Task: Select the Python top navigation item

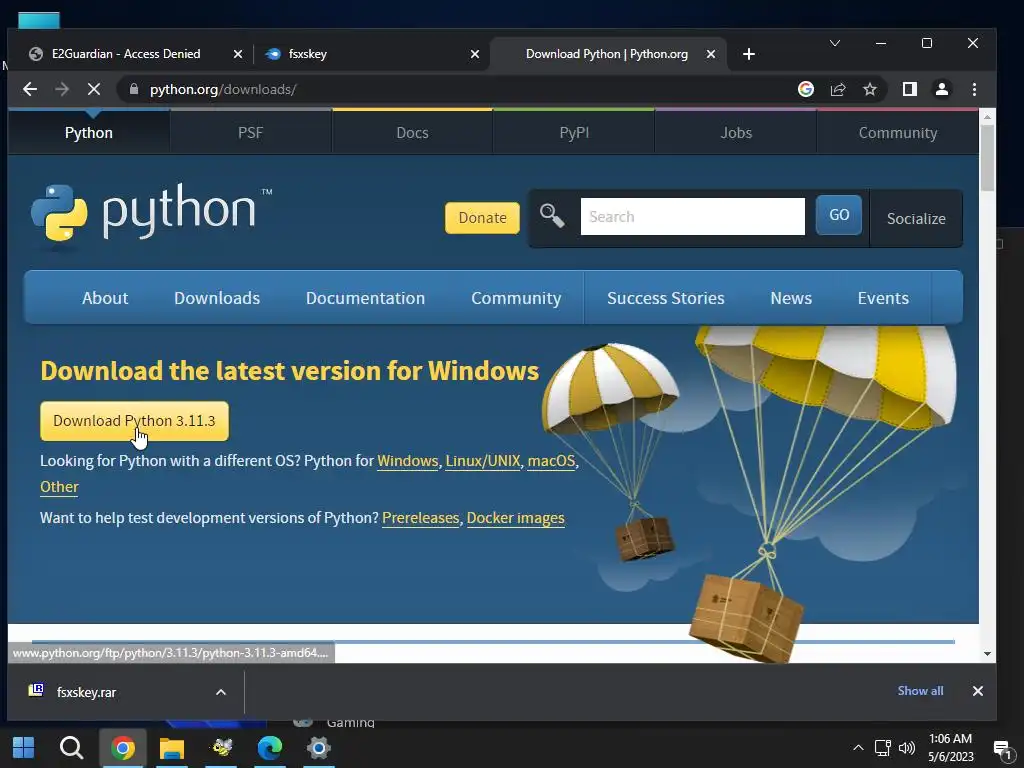Action: [89, 133]
